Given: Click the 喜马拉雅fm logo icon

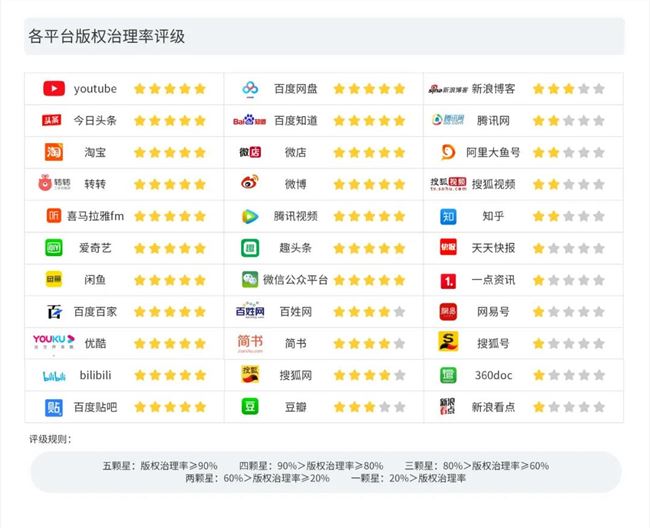Looking at the screenshot, I should click(54, 216).
